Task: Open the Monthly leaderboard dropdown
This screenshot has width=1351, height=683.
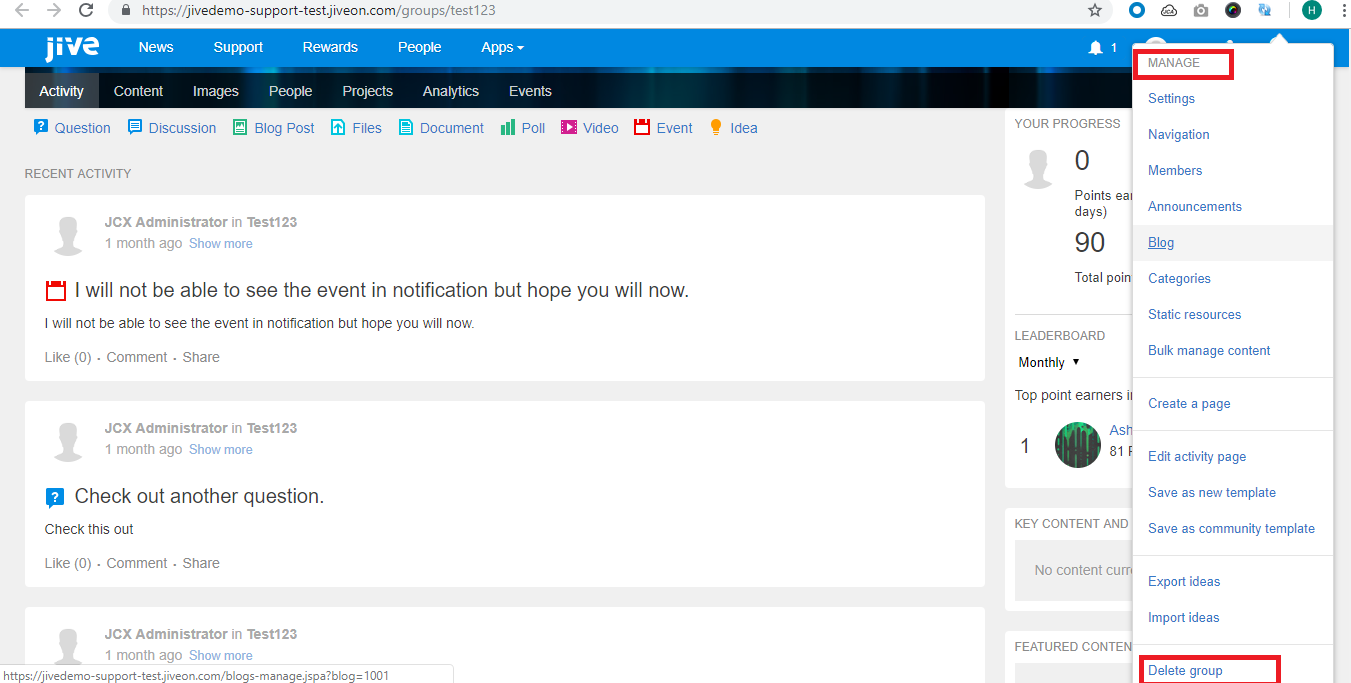Action: click(x=1049, y=362)
